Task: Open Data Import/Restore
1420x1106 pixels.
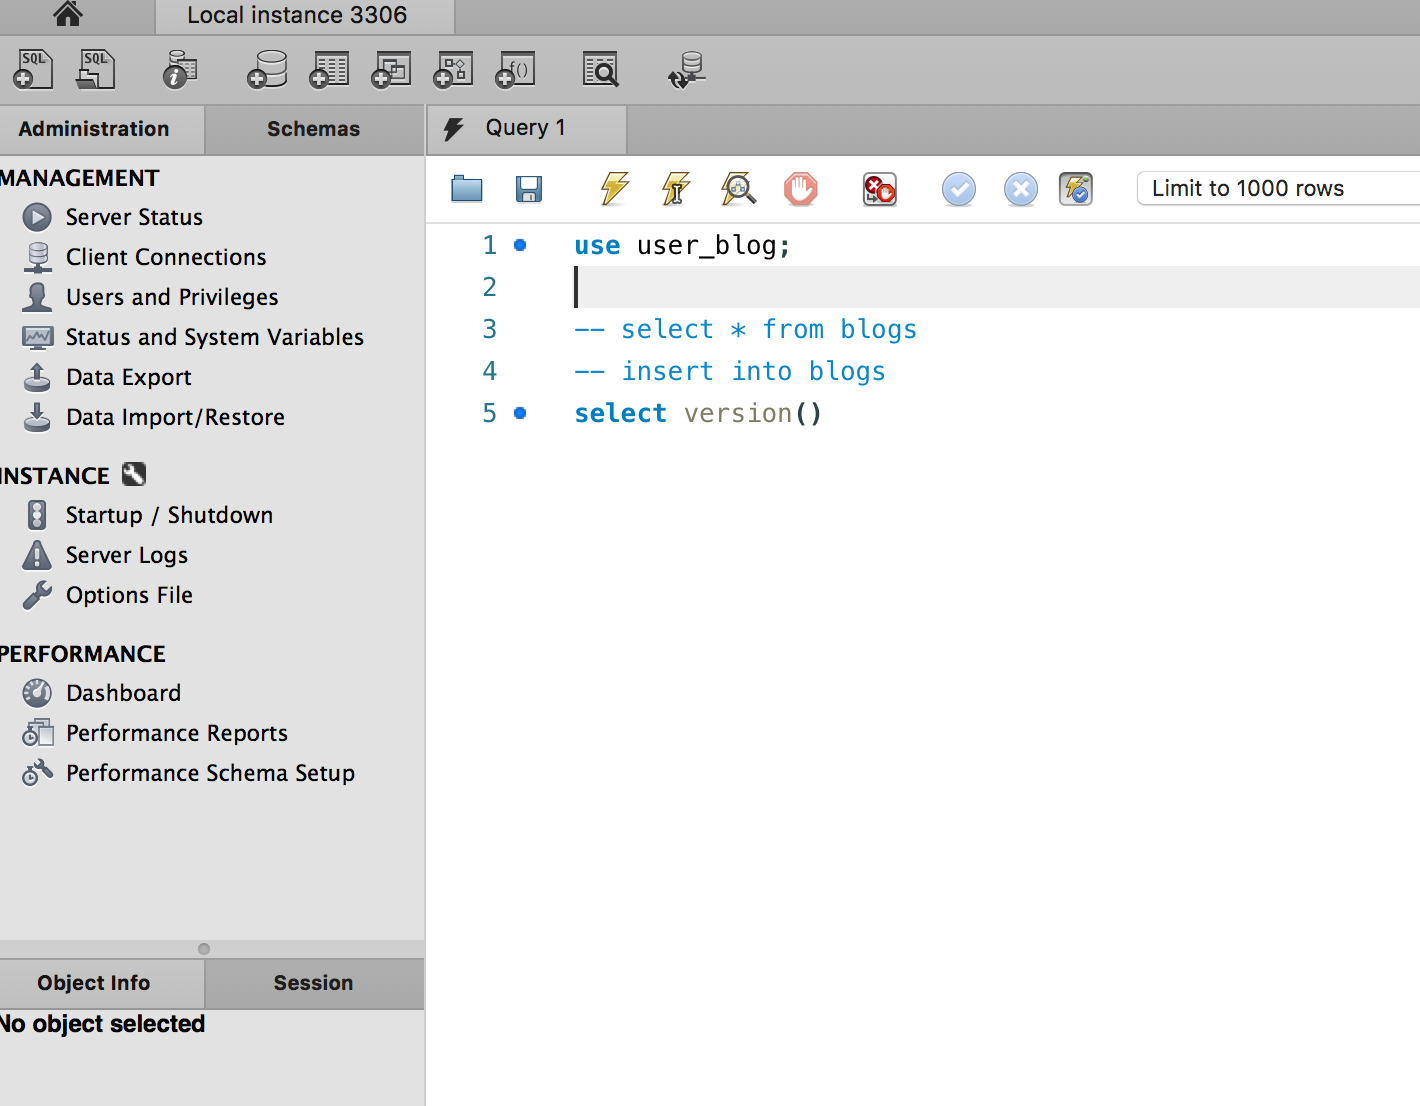Action: (175, 417)
